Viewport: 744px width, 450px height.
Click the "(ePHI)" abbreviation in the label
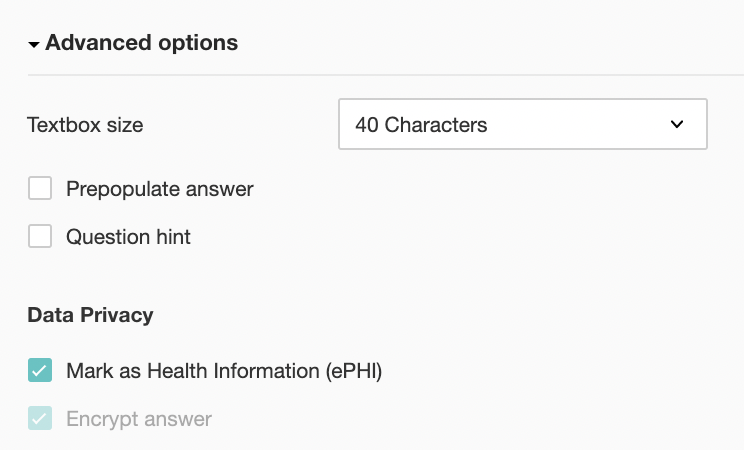(354, 371)
